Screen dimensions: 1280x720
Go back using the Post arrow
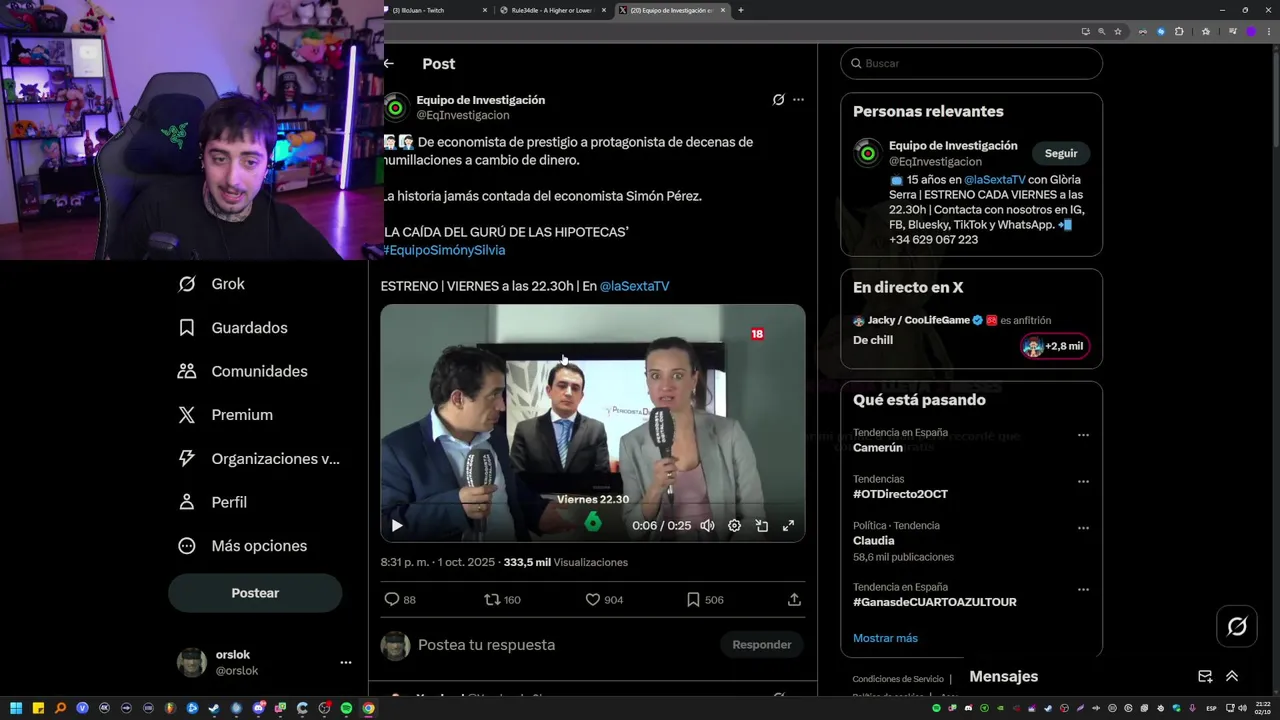(x=389, y=63)
